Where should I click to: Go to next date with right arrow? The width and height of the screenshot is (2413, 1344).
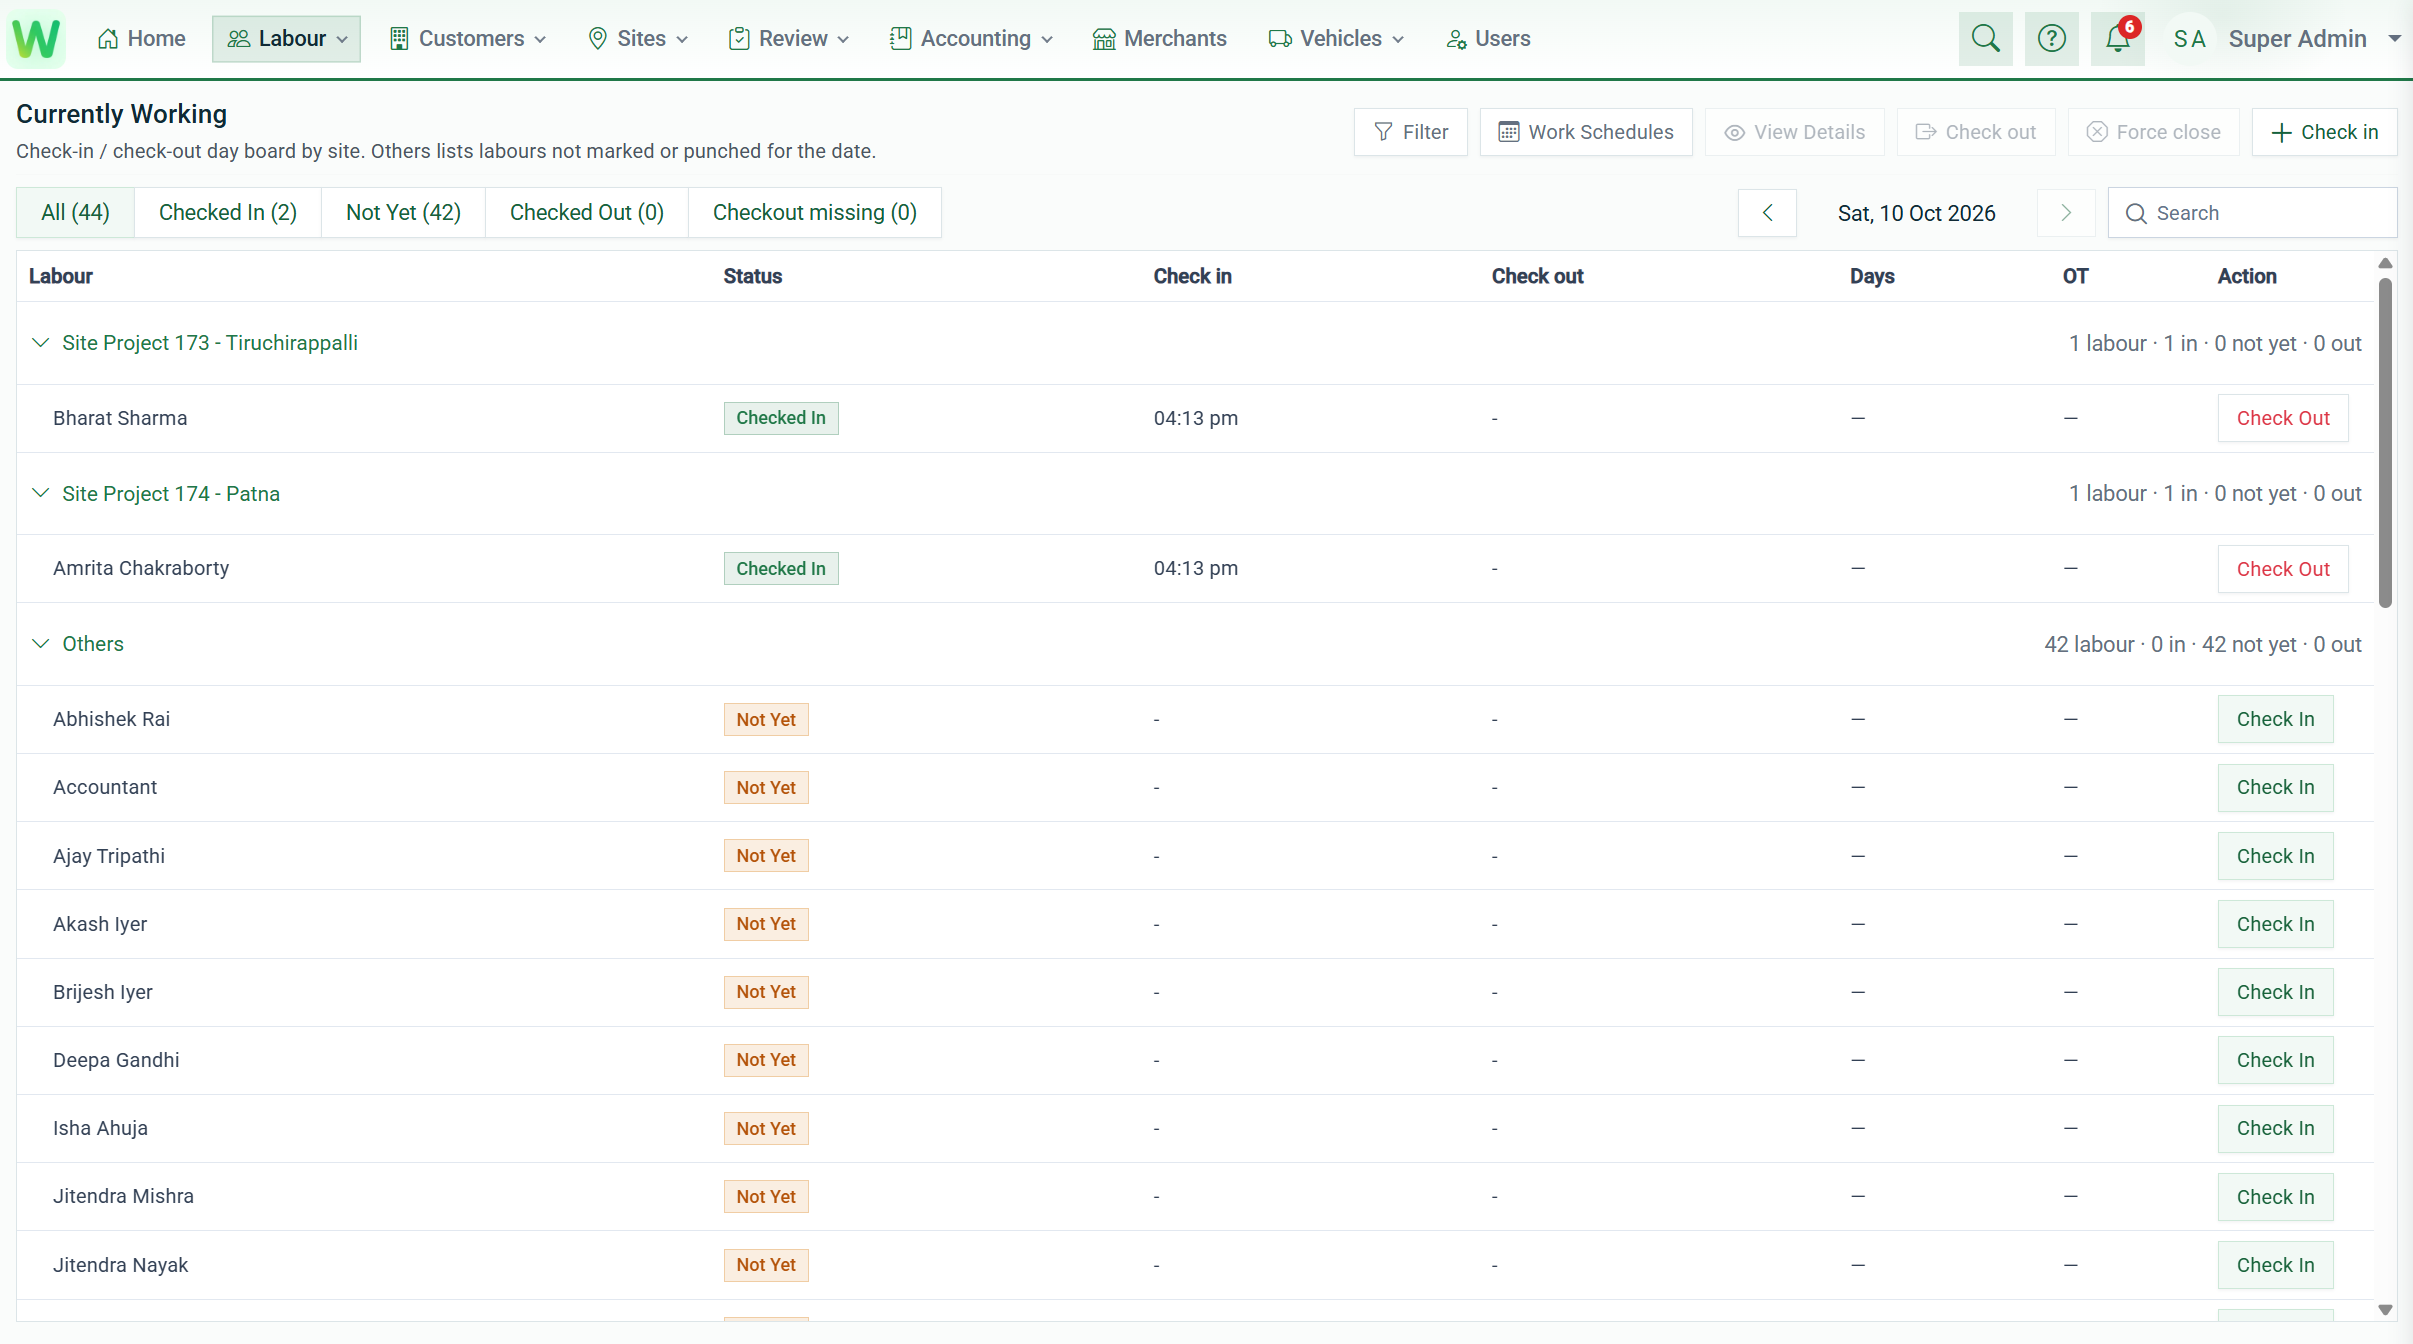click(2066, 213)
